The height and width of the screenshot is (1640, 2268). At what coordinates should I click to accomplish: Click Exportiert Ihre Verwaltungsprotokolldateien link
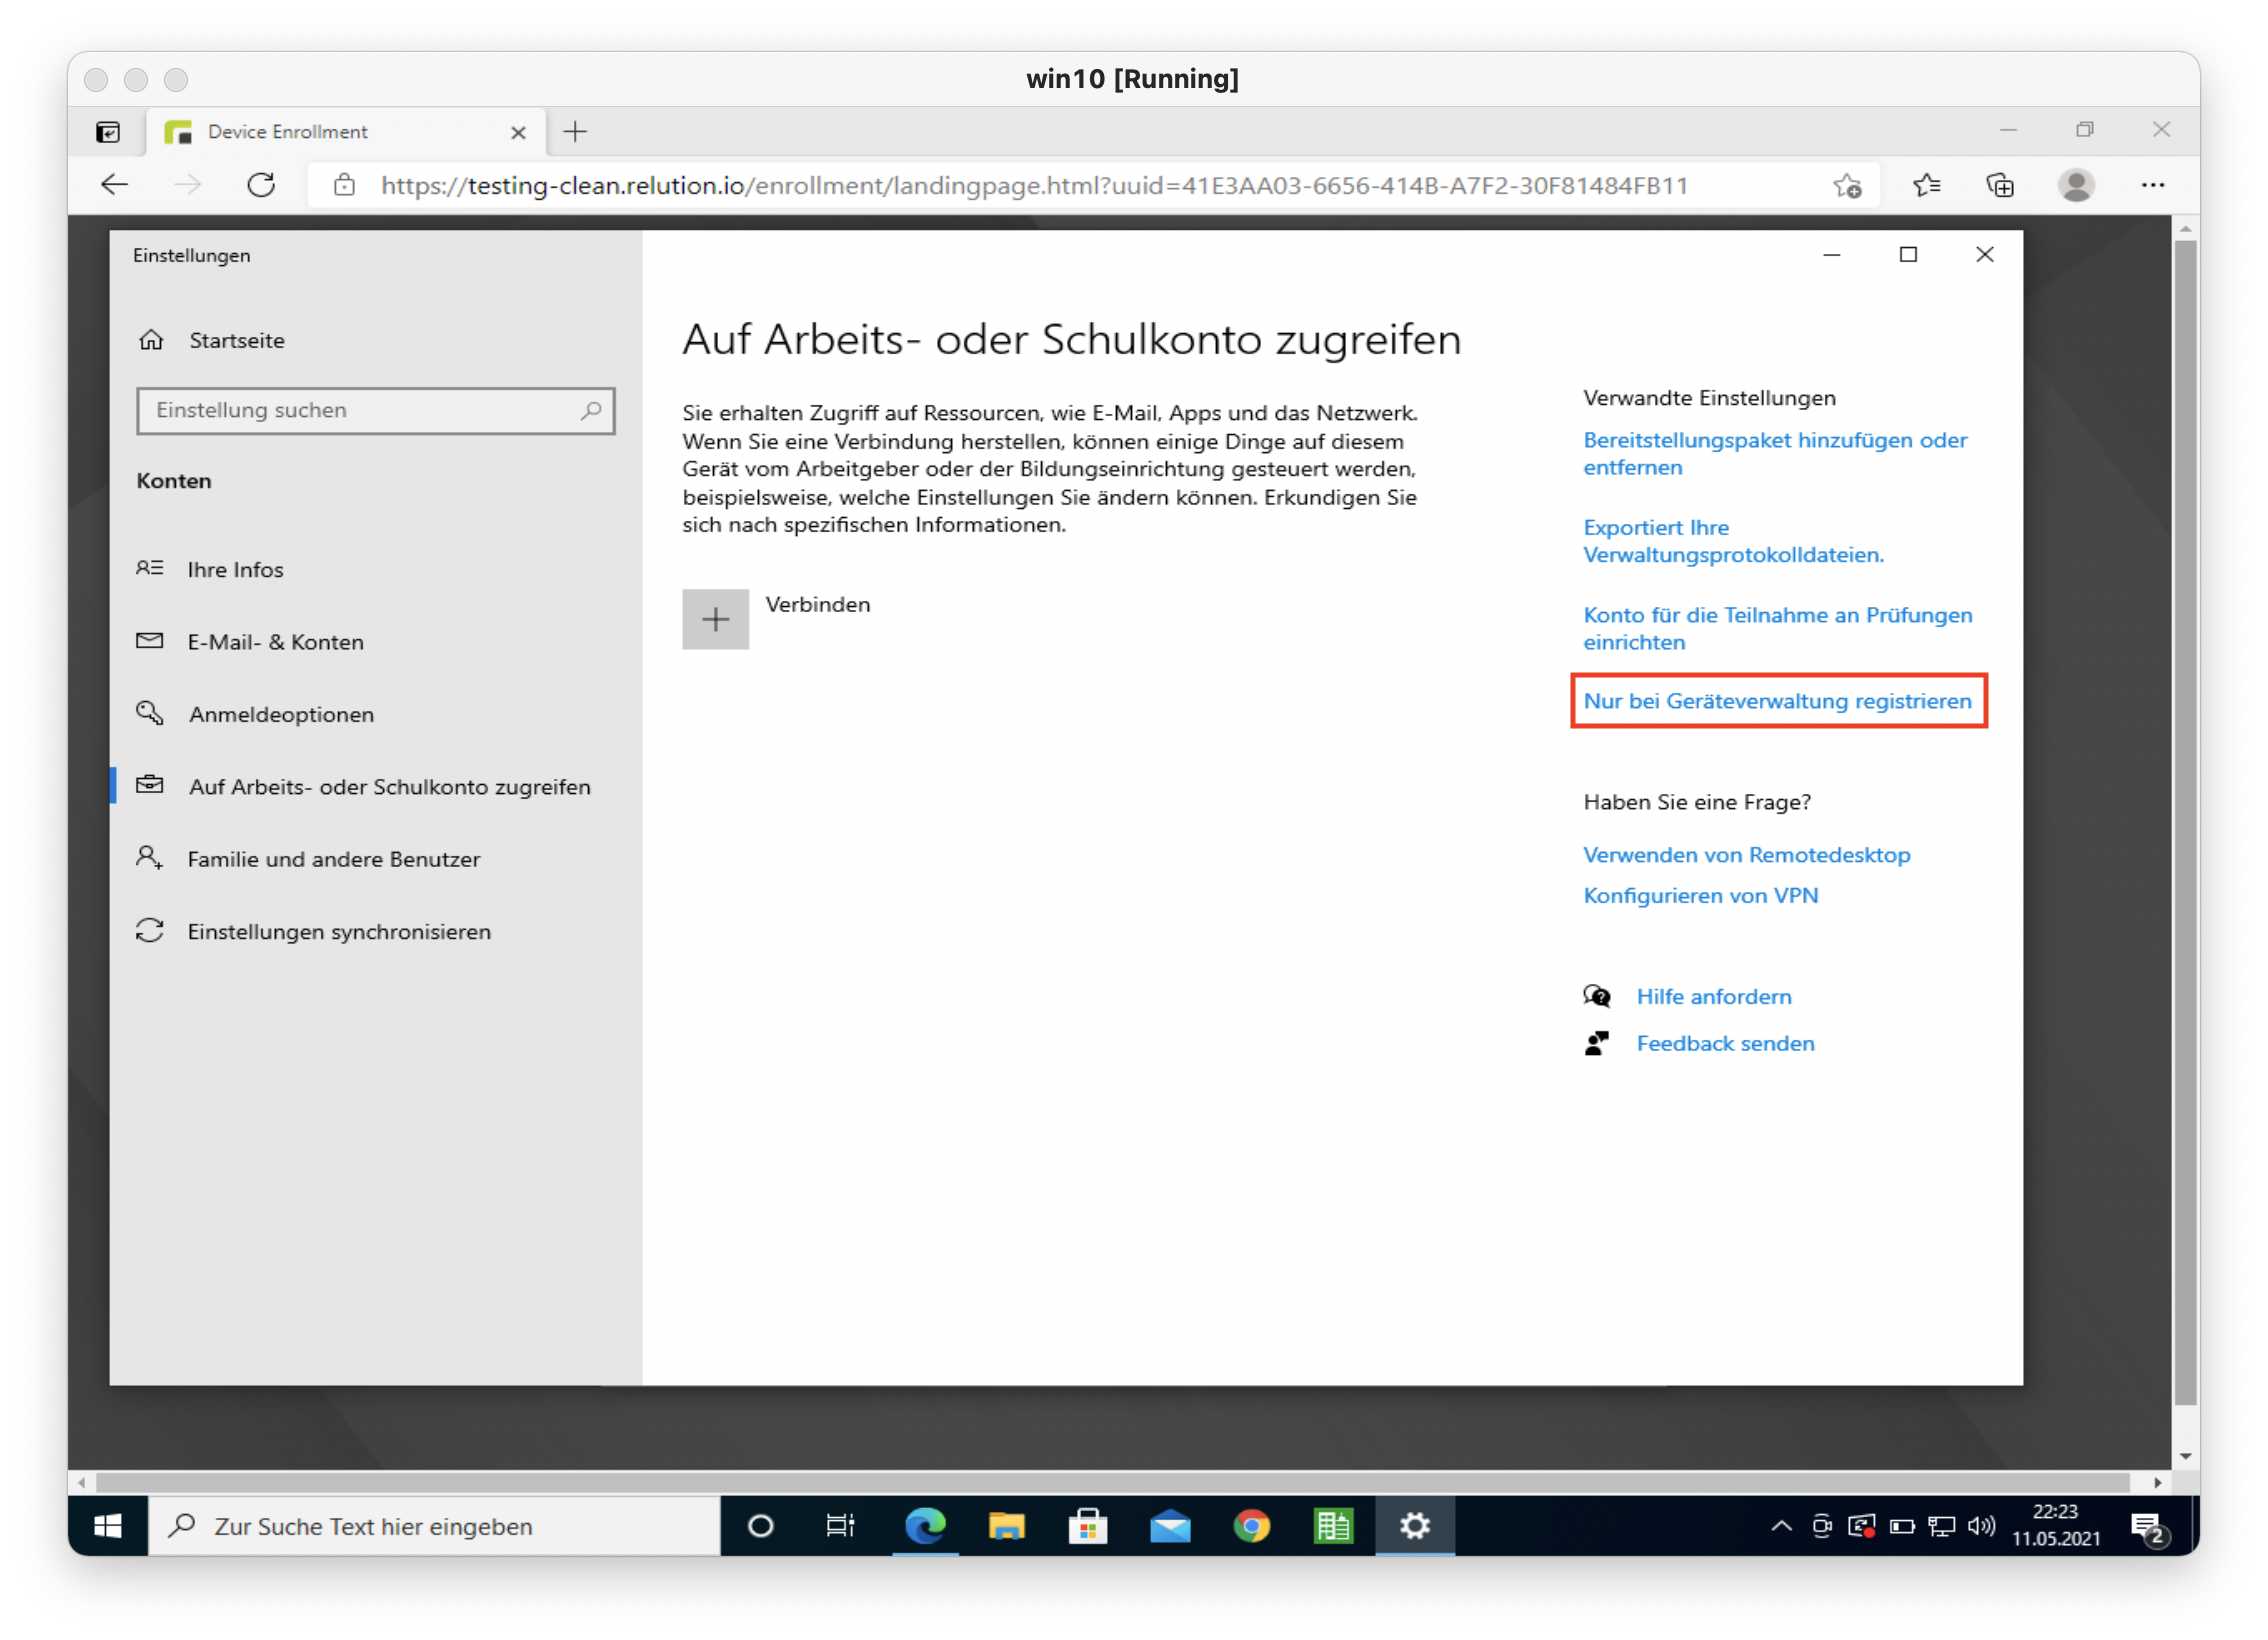click(x=1733, y=541)
